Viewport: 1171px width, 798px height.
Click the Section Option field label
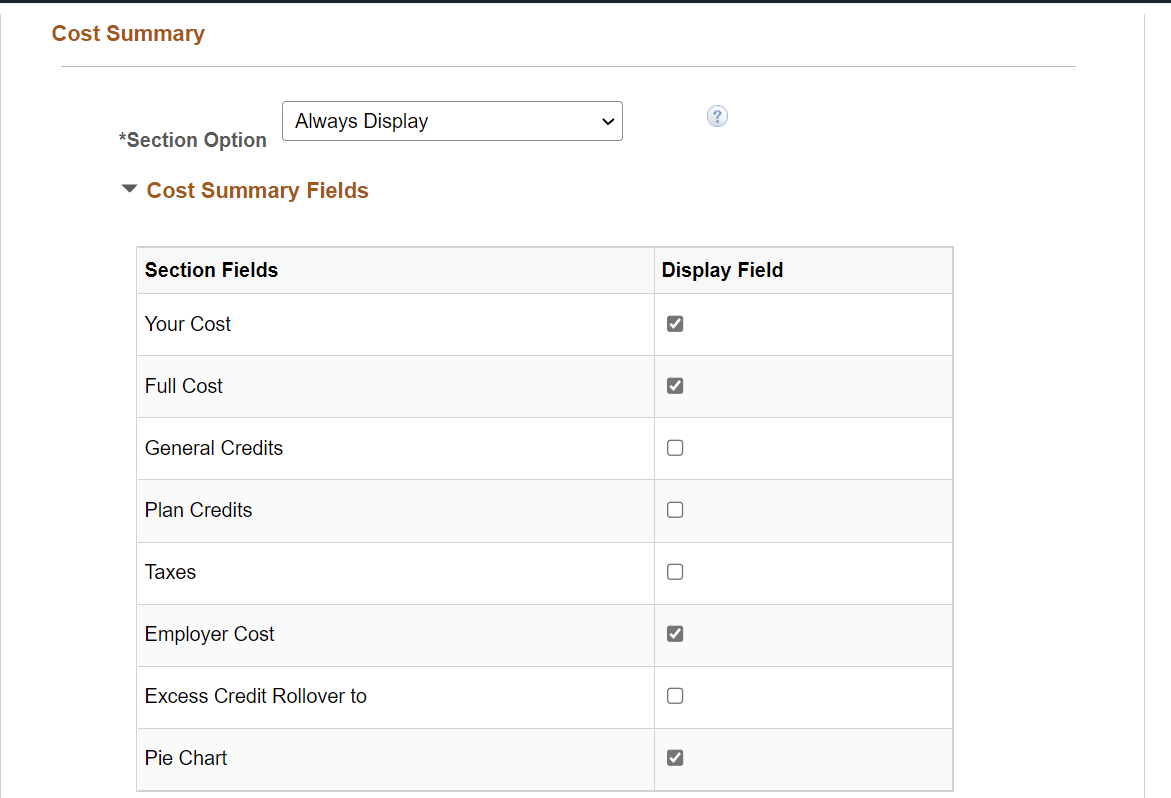coord(193,140)
